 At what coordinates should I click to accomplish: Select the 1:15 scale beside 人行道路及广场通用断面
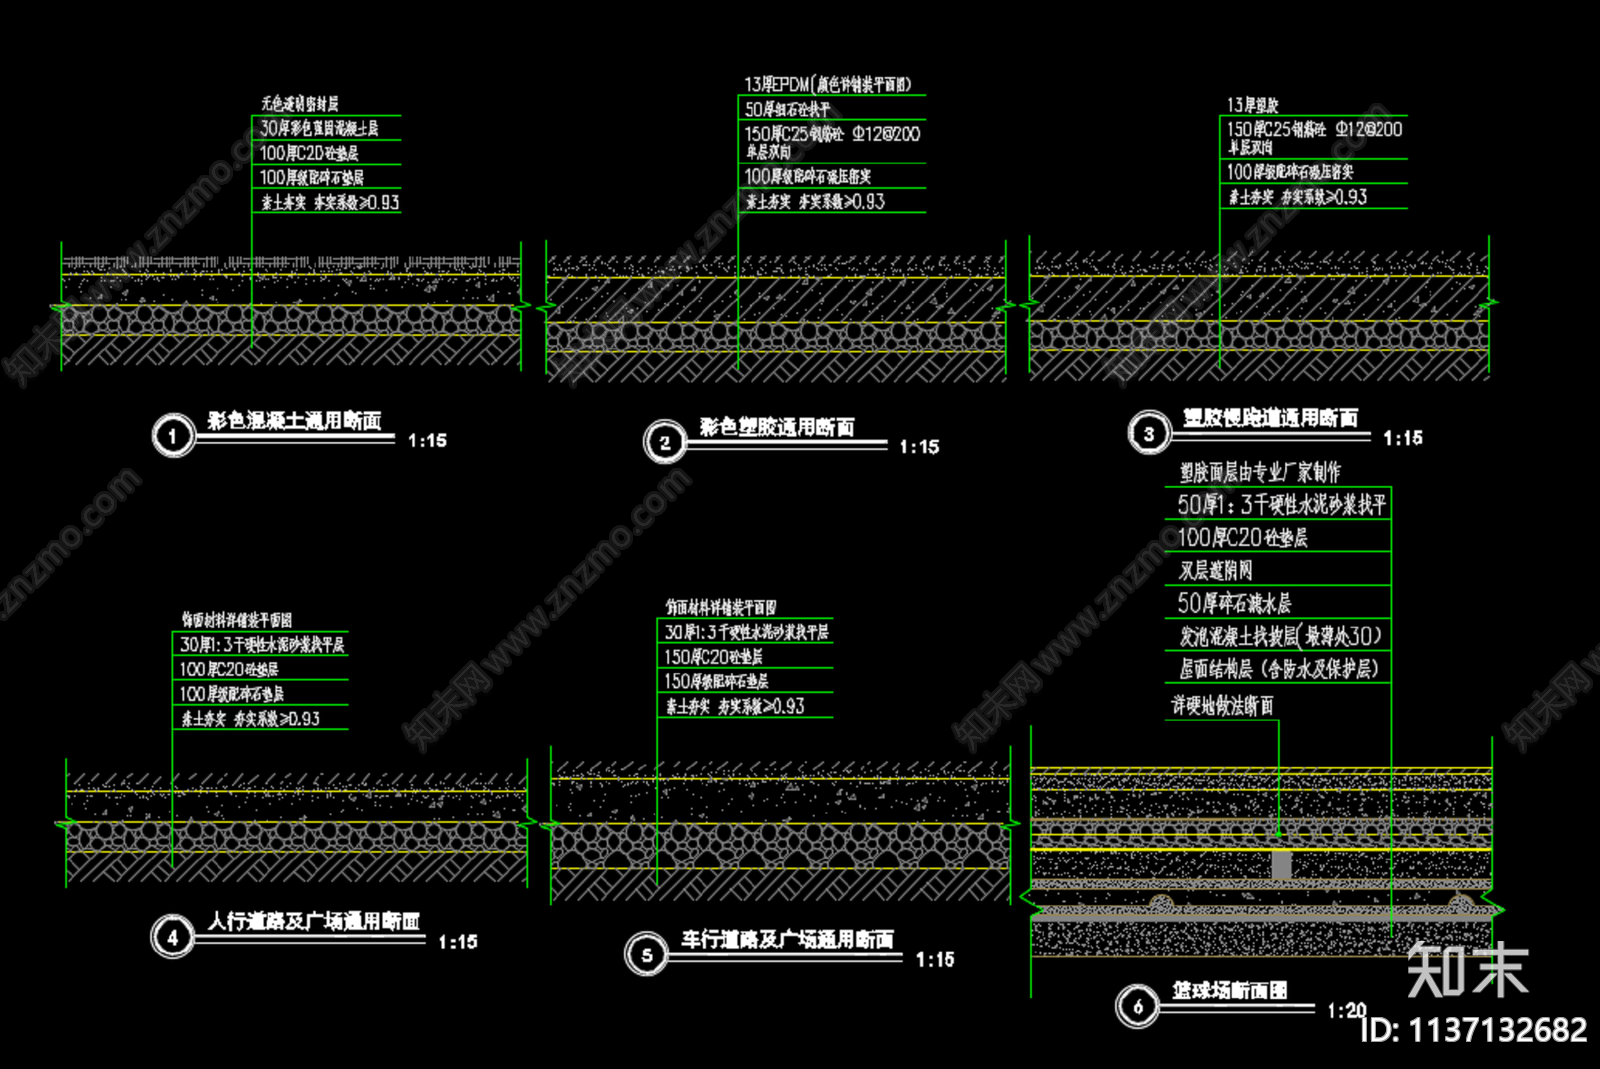[x=458, y=942]
